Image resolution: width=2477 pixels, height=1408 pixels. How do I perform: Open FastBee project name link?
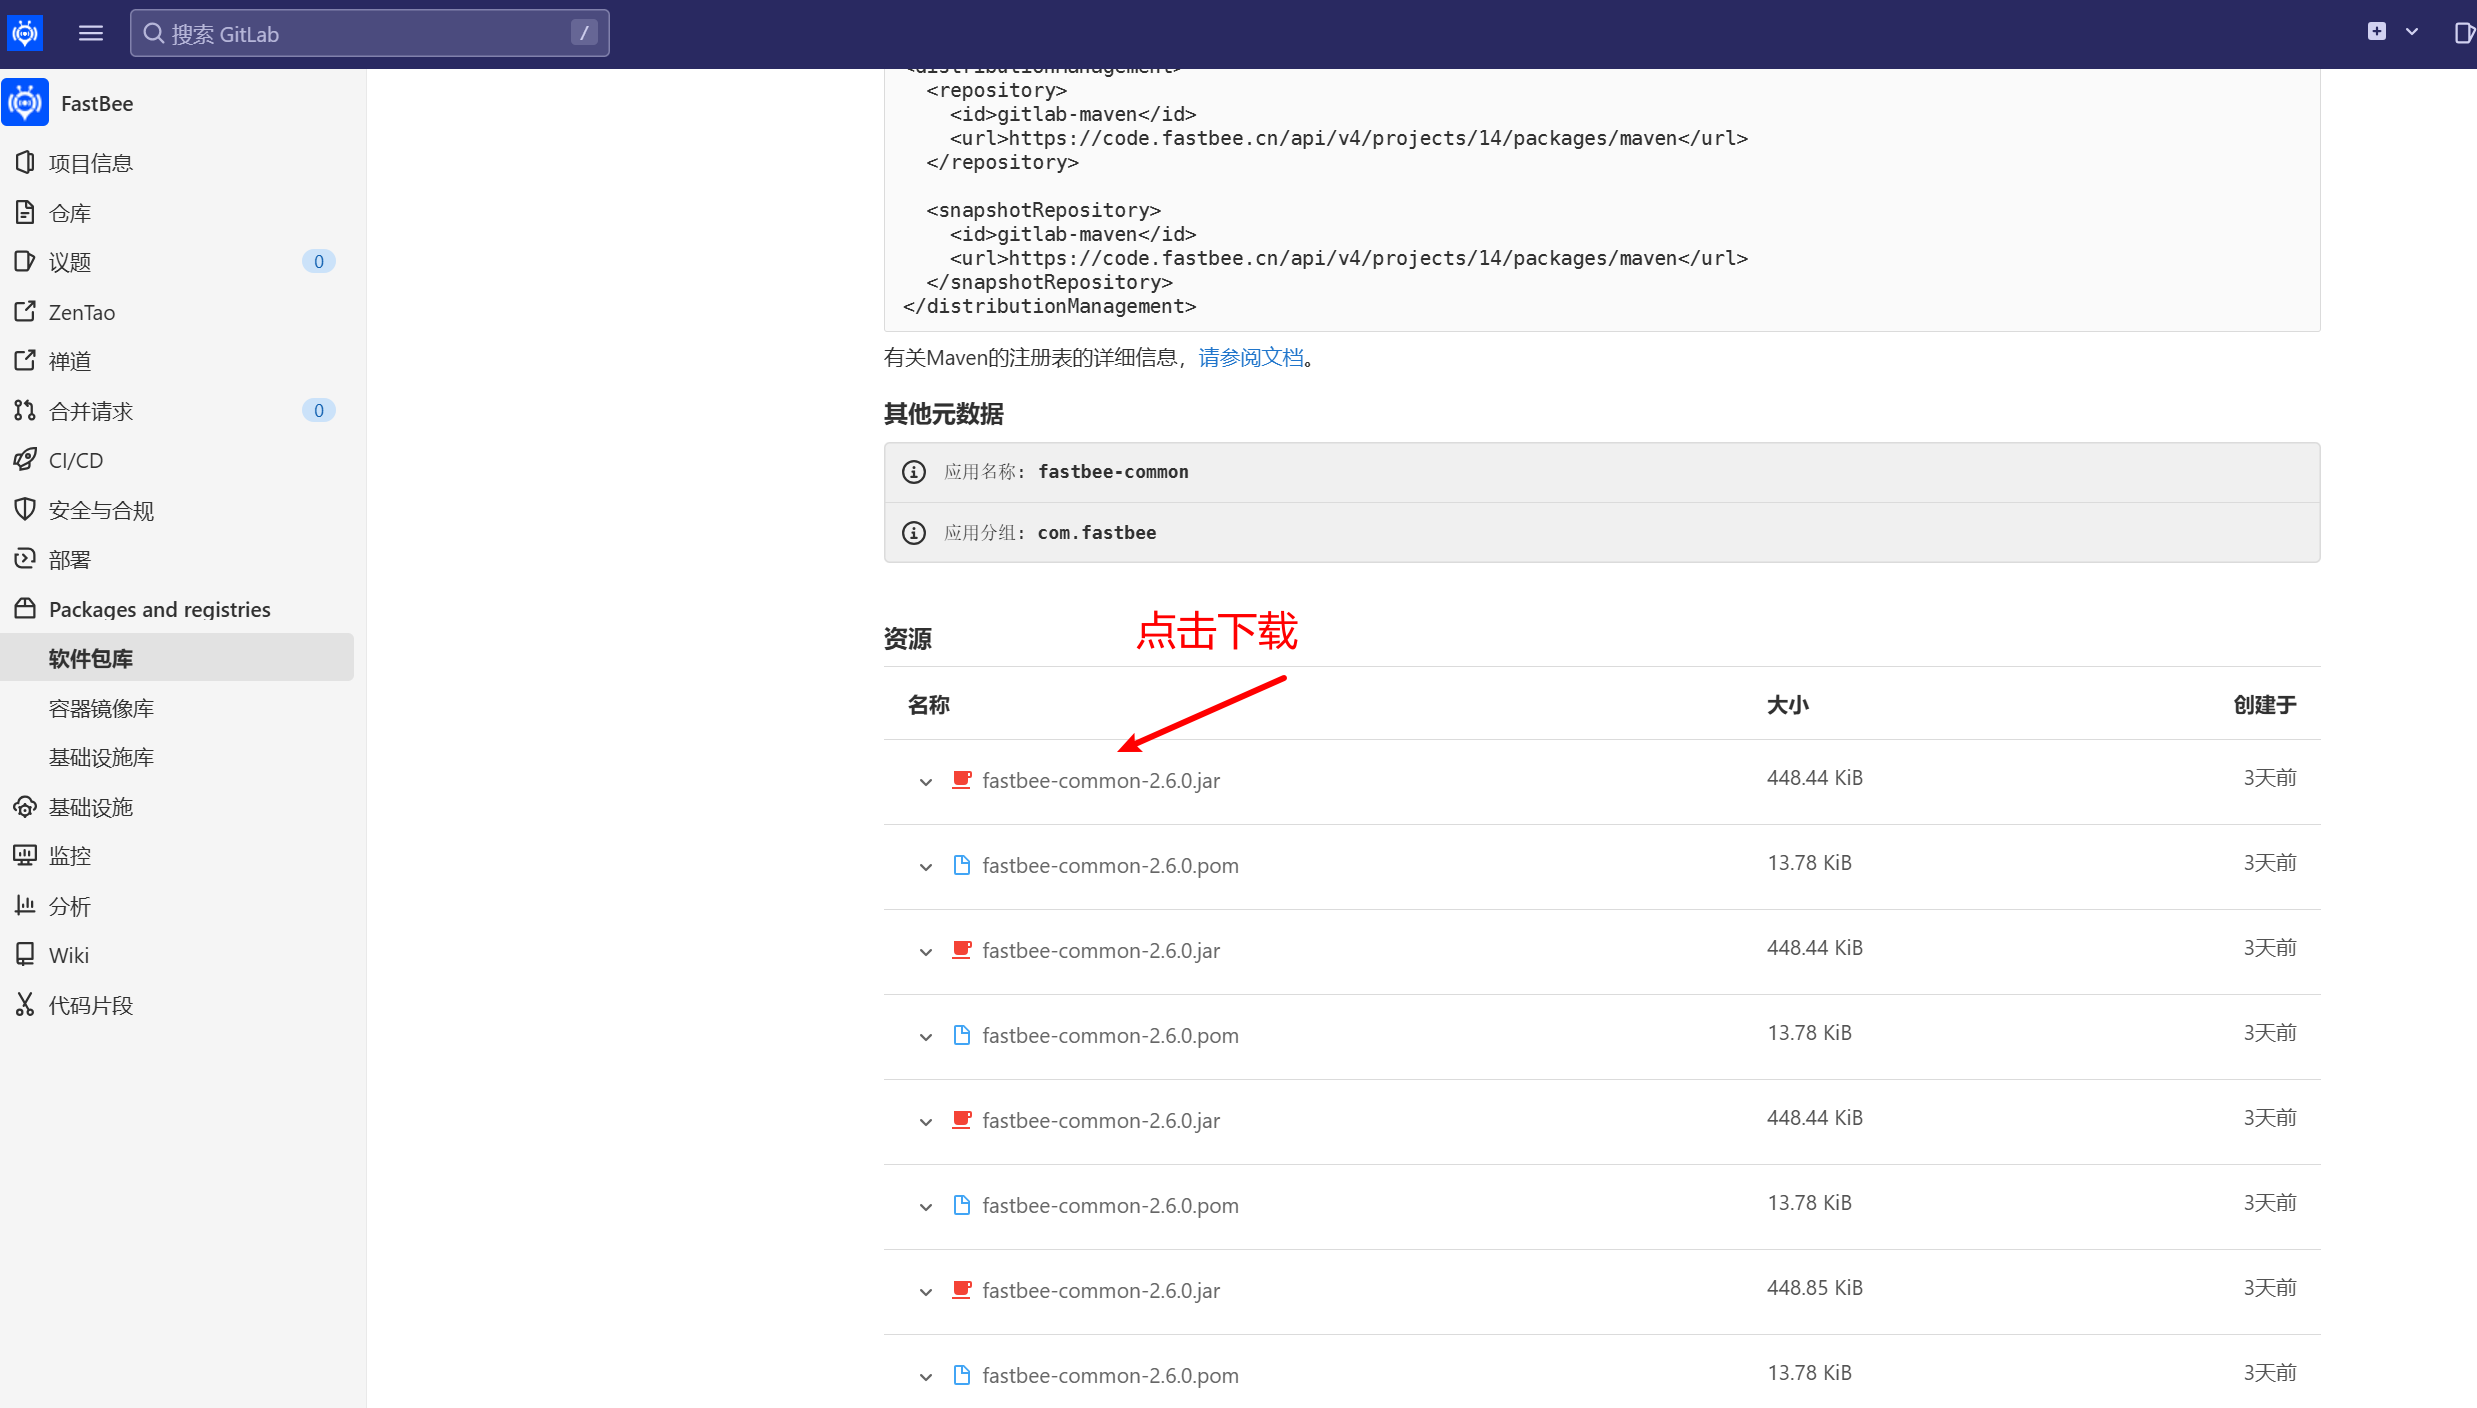pos(97,104)
